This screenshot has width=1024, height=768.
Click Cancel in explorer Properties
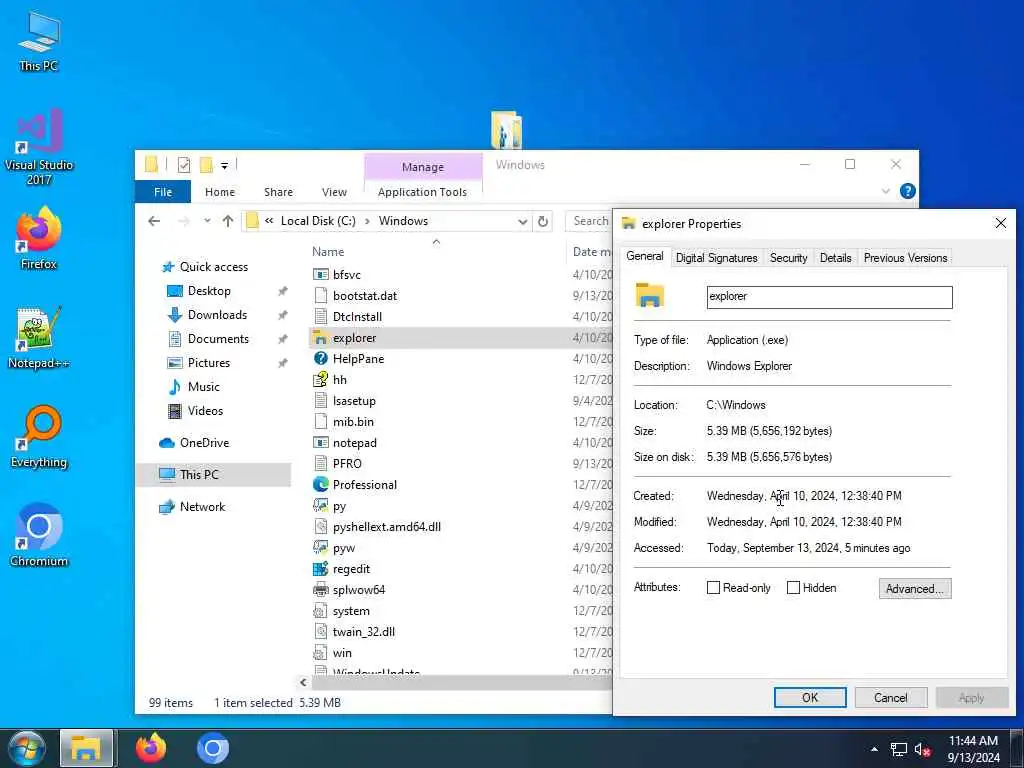(x=890, y=697)
